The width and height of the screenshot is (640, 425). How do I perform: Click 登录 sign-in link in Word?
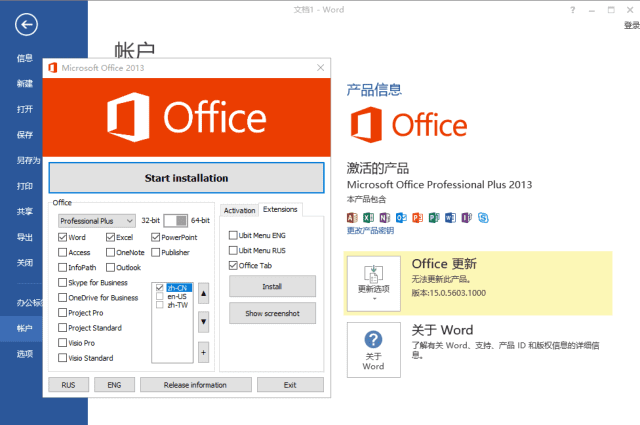pyautogui.click(x=631, y=25)
